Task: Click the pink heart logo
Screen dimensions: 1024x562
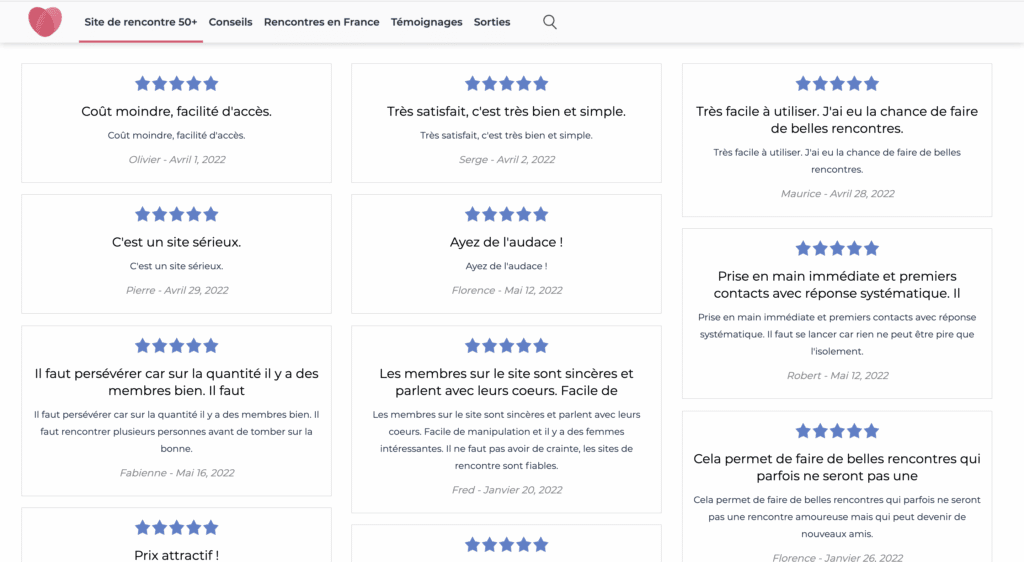Action: (x=45, y=22)
